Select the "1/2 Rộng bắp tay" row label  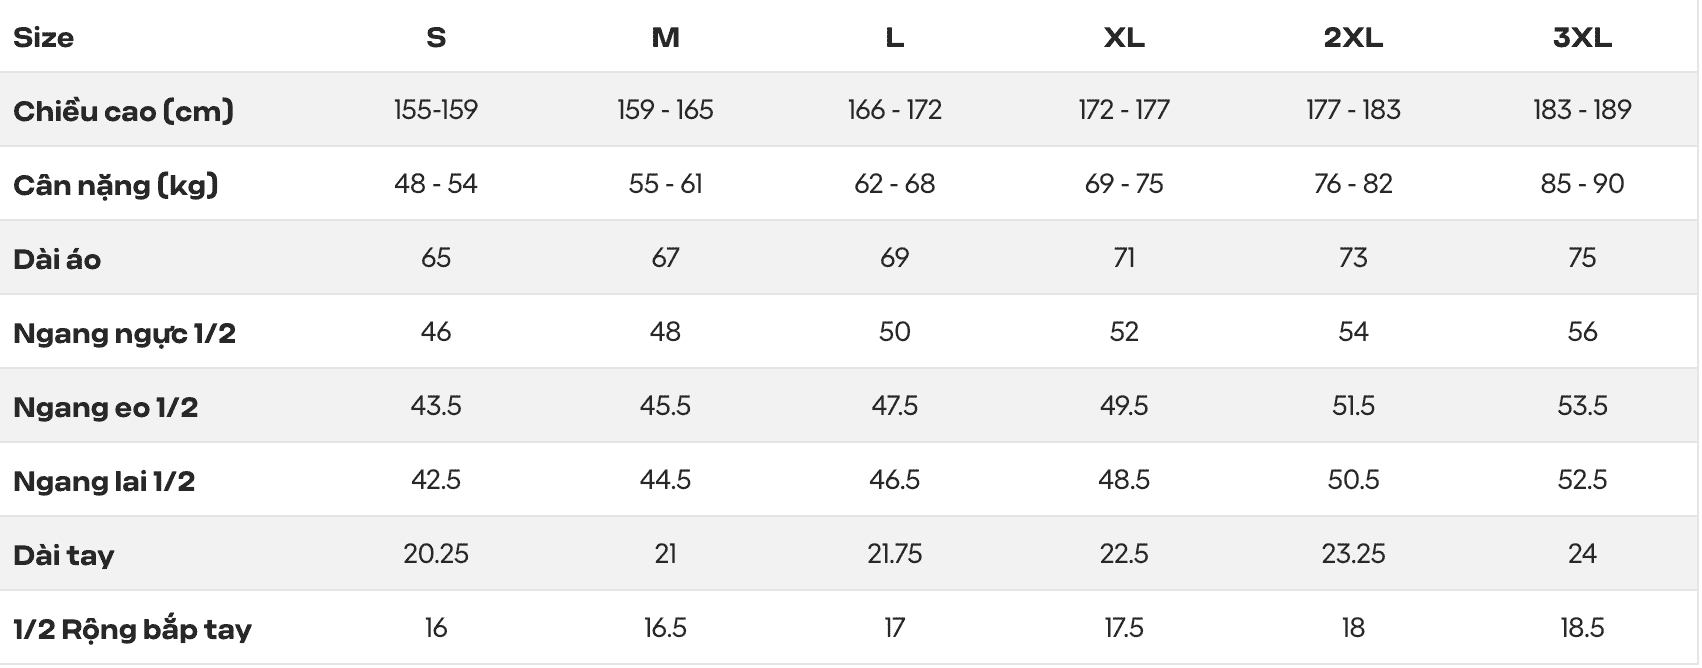pyautogui.click(x=132, y=629)
